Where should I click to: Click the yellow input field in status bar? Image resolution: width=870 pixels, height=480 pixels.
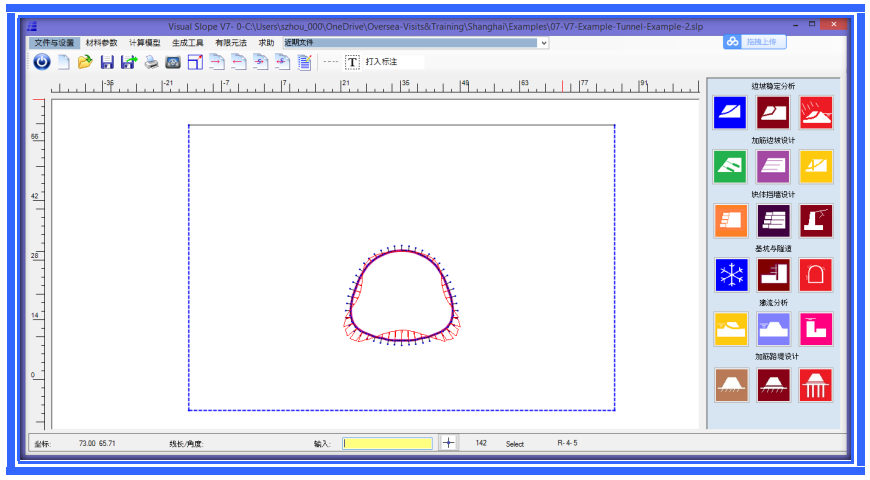click(388, 443)
